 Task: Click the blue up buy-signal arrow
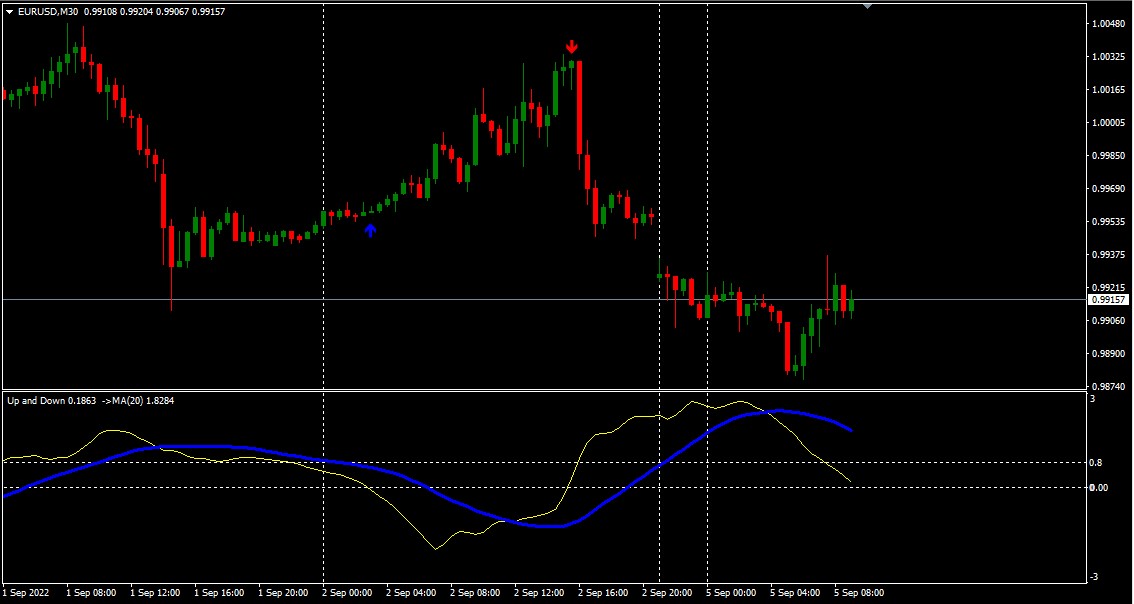pyautogui.click(x=370, y=230)
